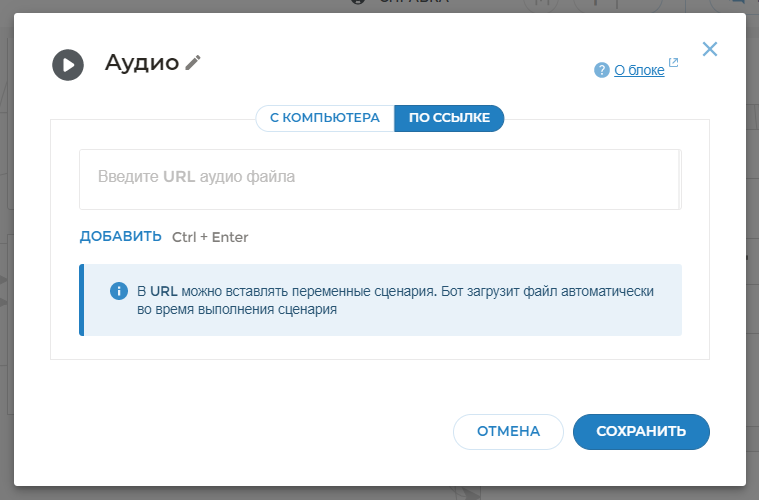This screenshot has width=759, height=500.
Task: Select the По ссылке tab
Action: pos(449,118)
